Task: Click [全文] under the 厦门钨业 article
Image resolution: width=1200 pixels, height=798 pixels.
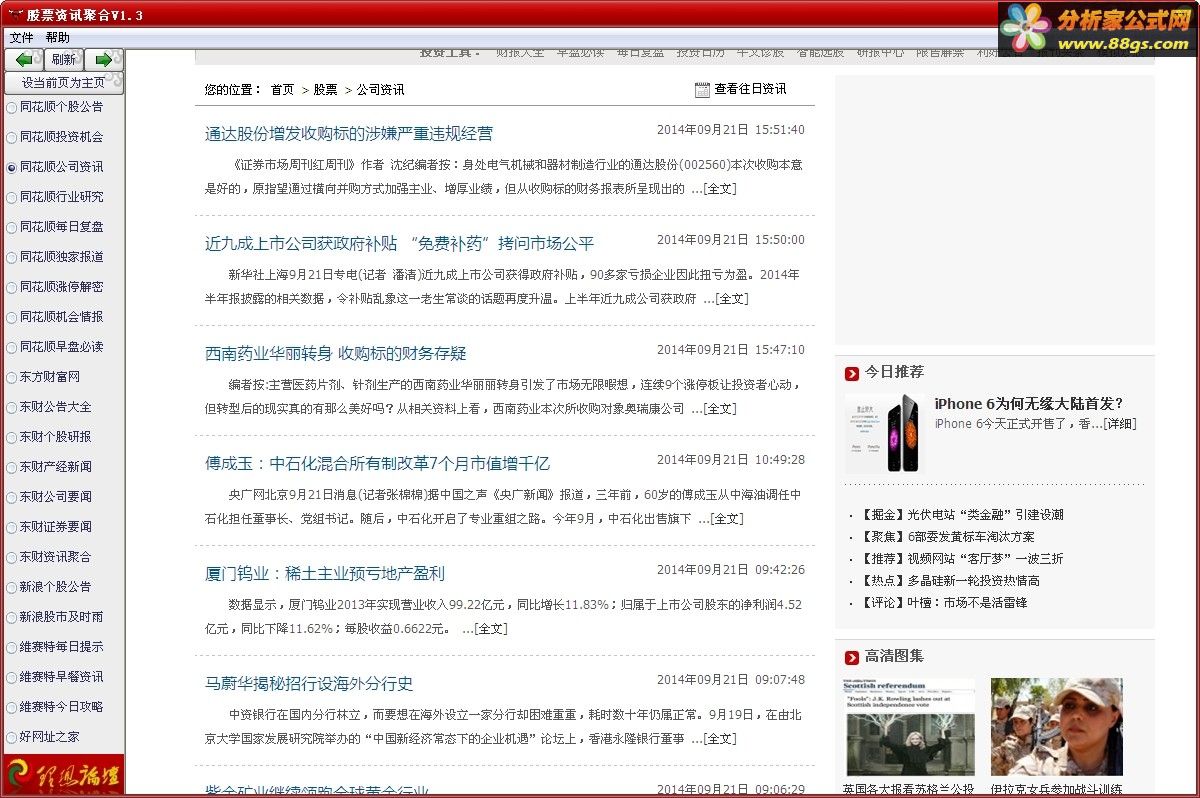Action: pyautogui.click(x=491, y=629)
